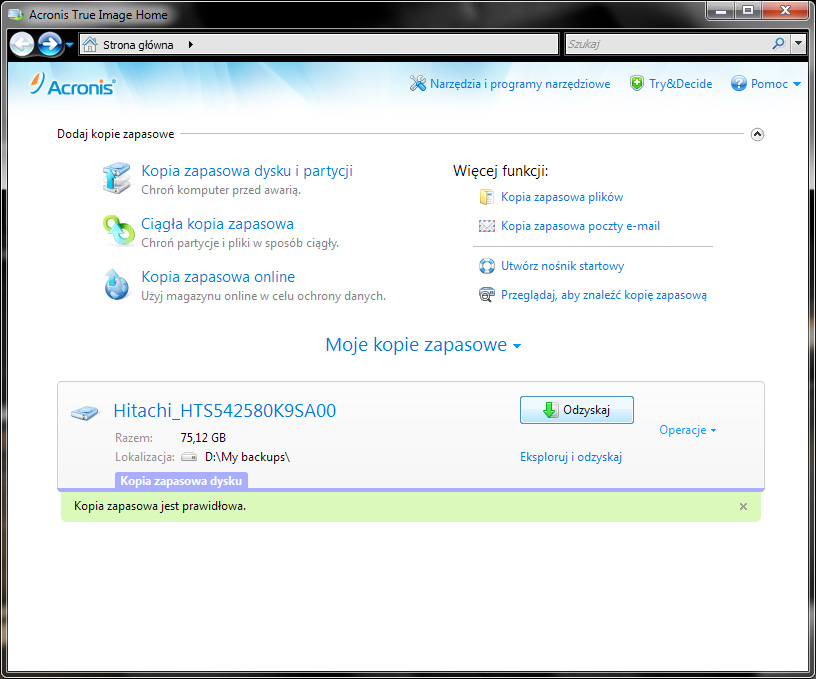
Task: Open the Pomoc menu
Action: pos(769,84)
